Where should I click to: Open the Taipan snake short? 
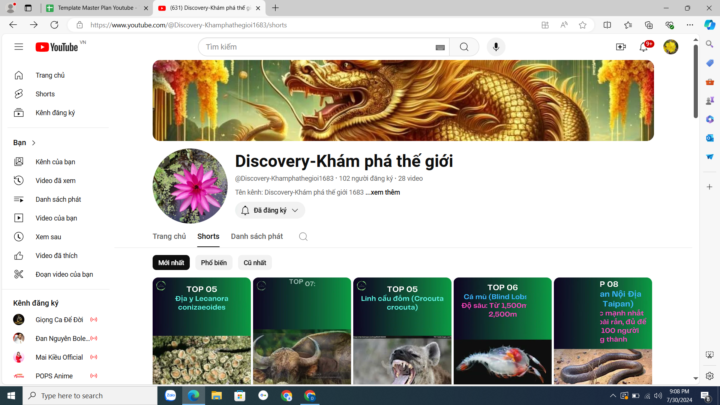click(603, 331)
